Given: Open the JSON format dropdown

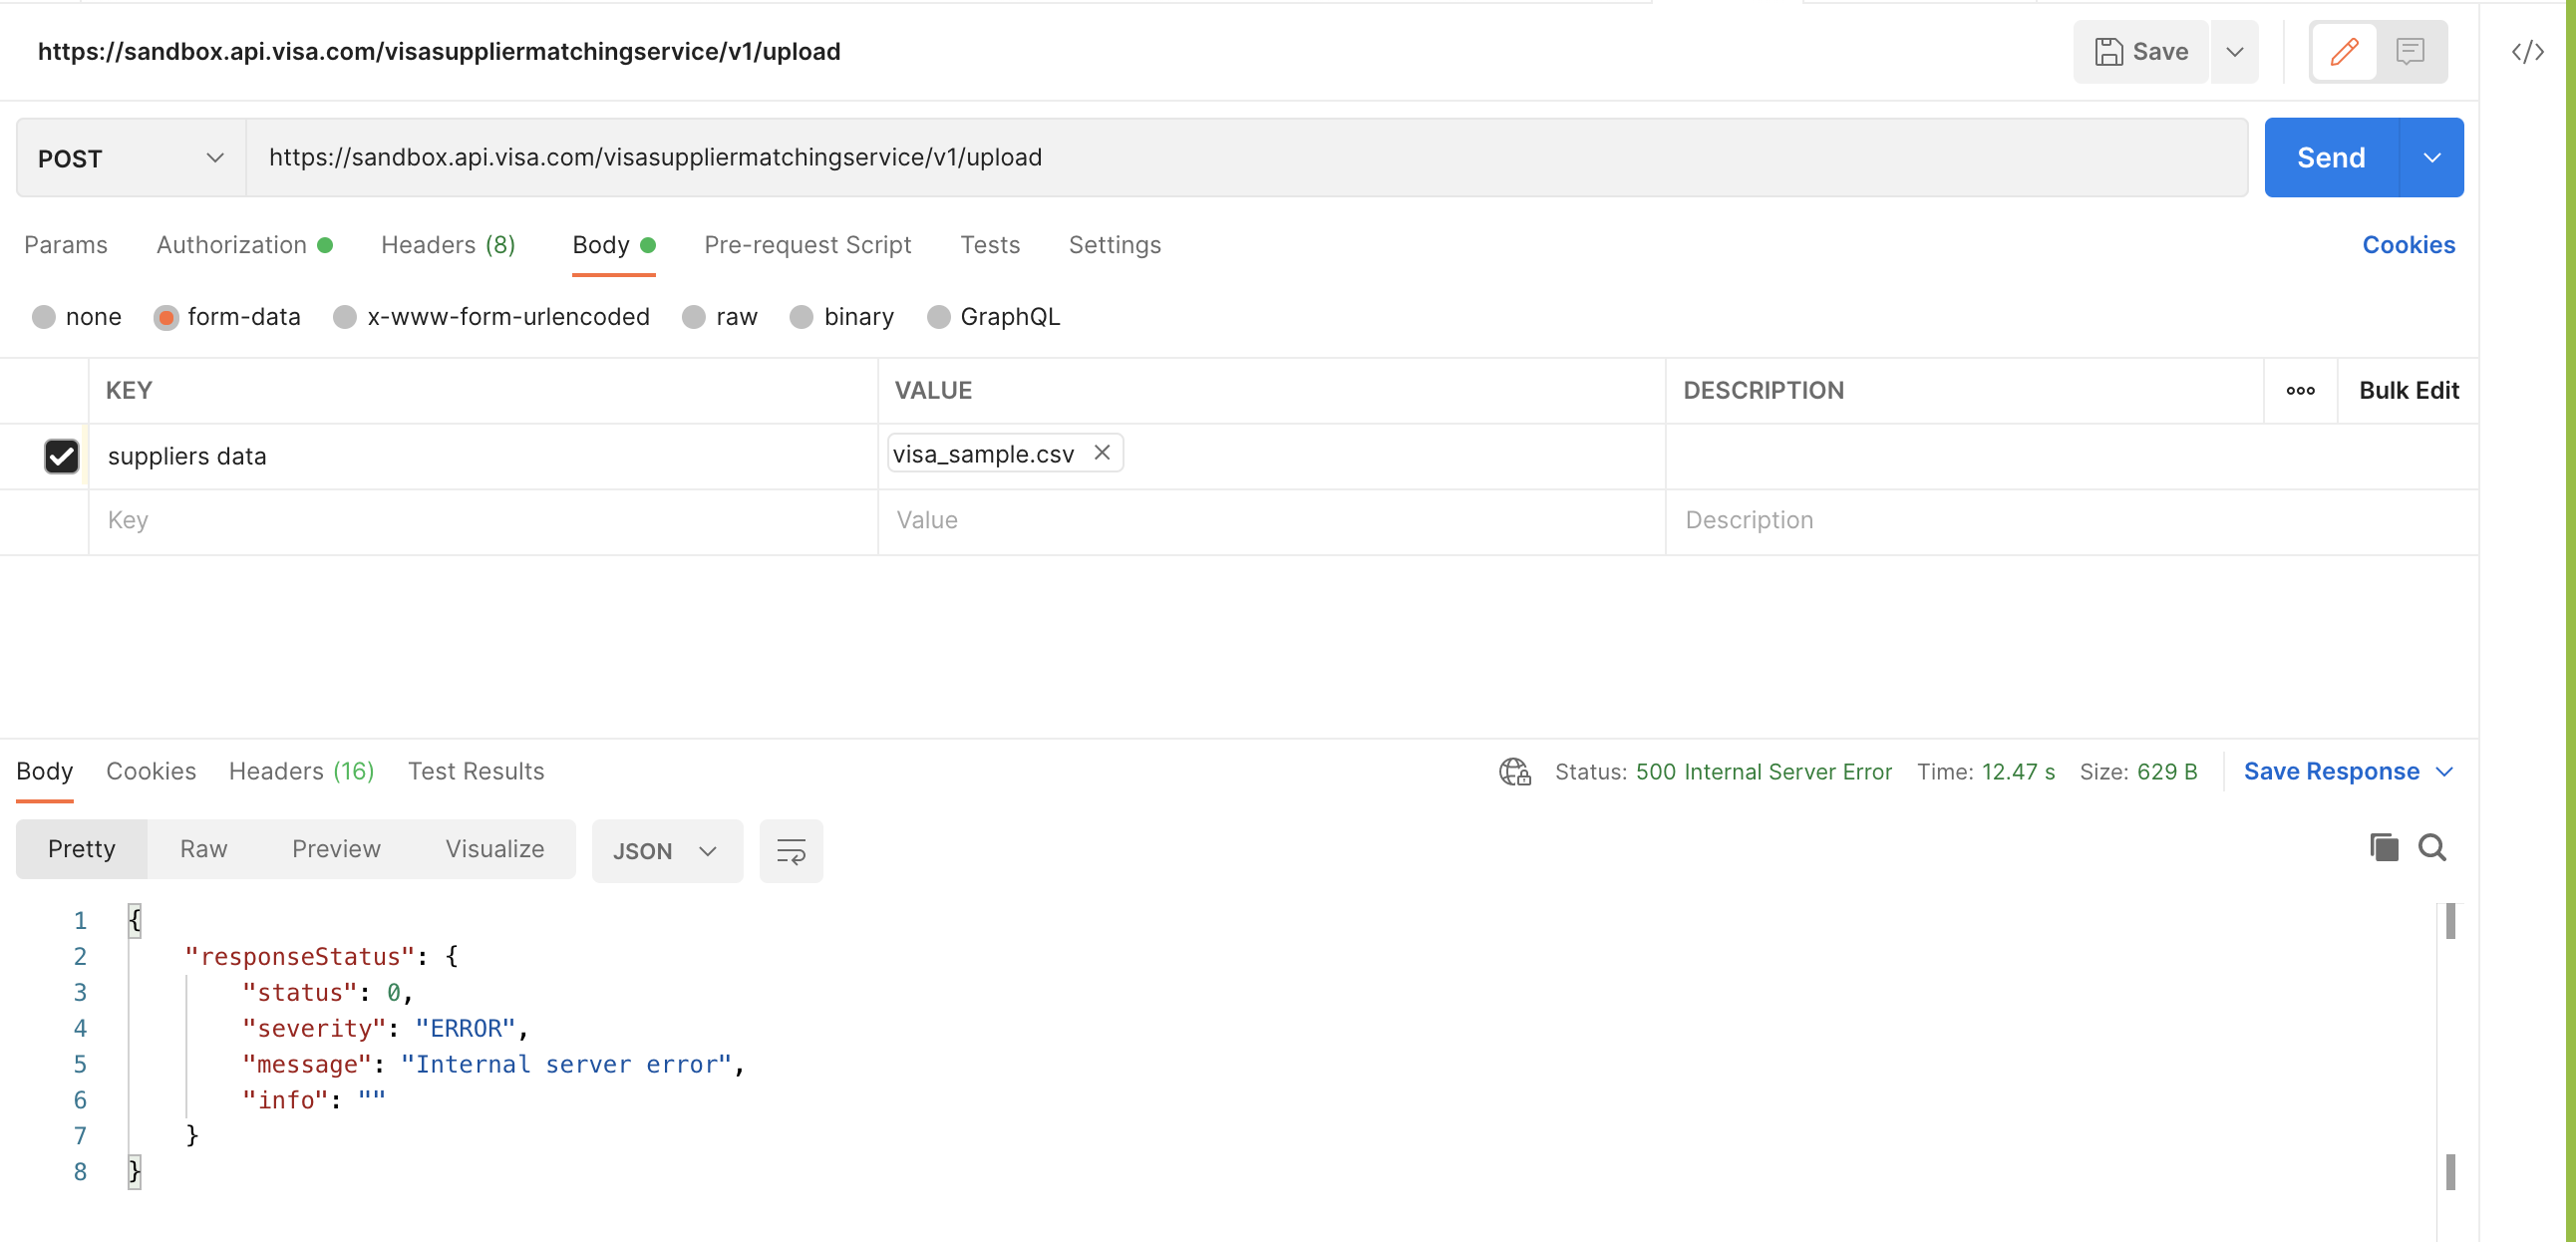Looking at the screenshot, I should pyautogui.click(x=667, y=852).
